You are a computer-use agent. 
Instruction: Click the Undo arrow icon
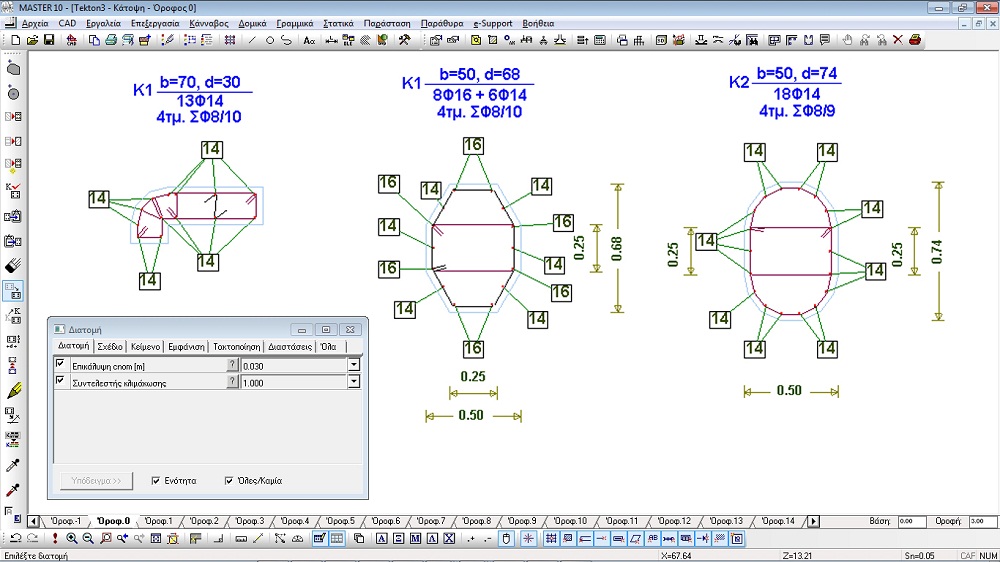pos(15,538)
